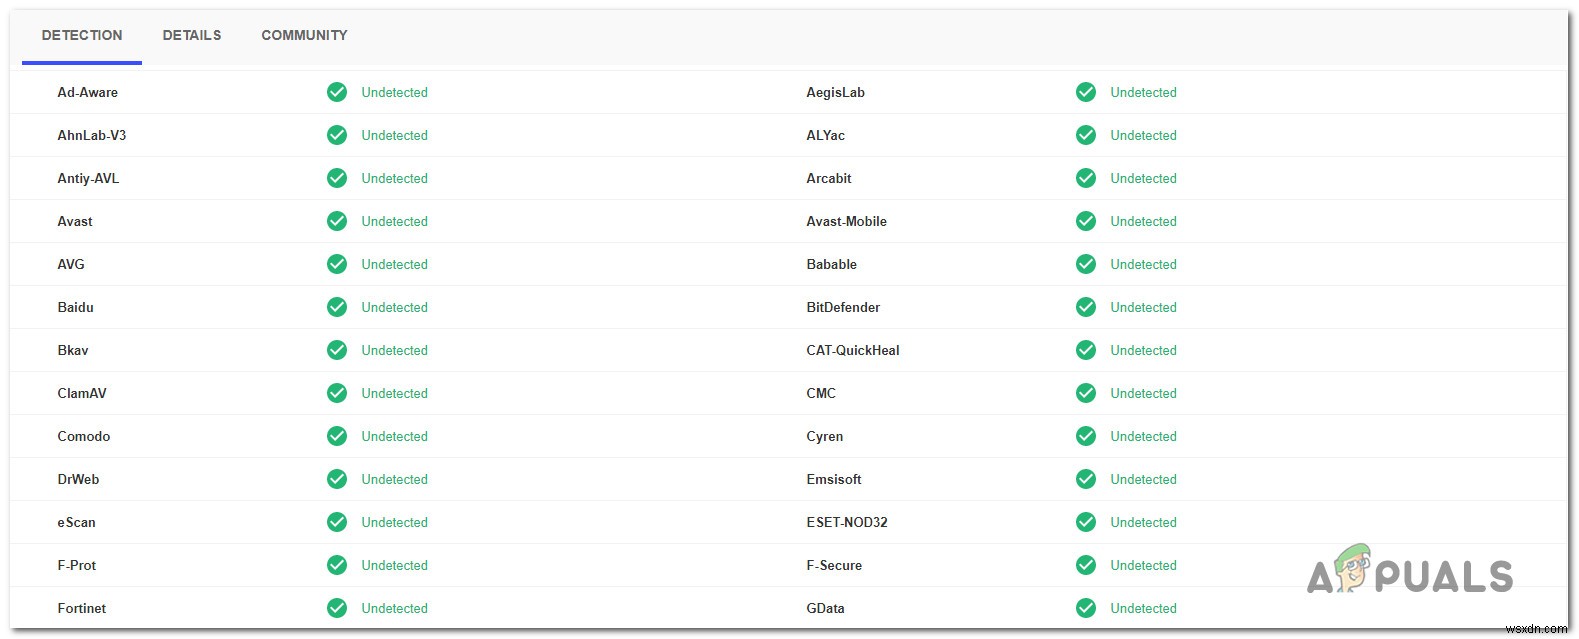Image resolution: width=1579 pixels, height=639 pixels.
Task: Click the ClamAV status check icon
Action: point(337,393)
